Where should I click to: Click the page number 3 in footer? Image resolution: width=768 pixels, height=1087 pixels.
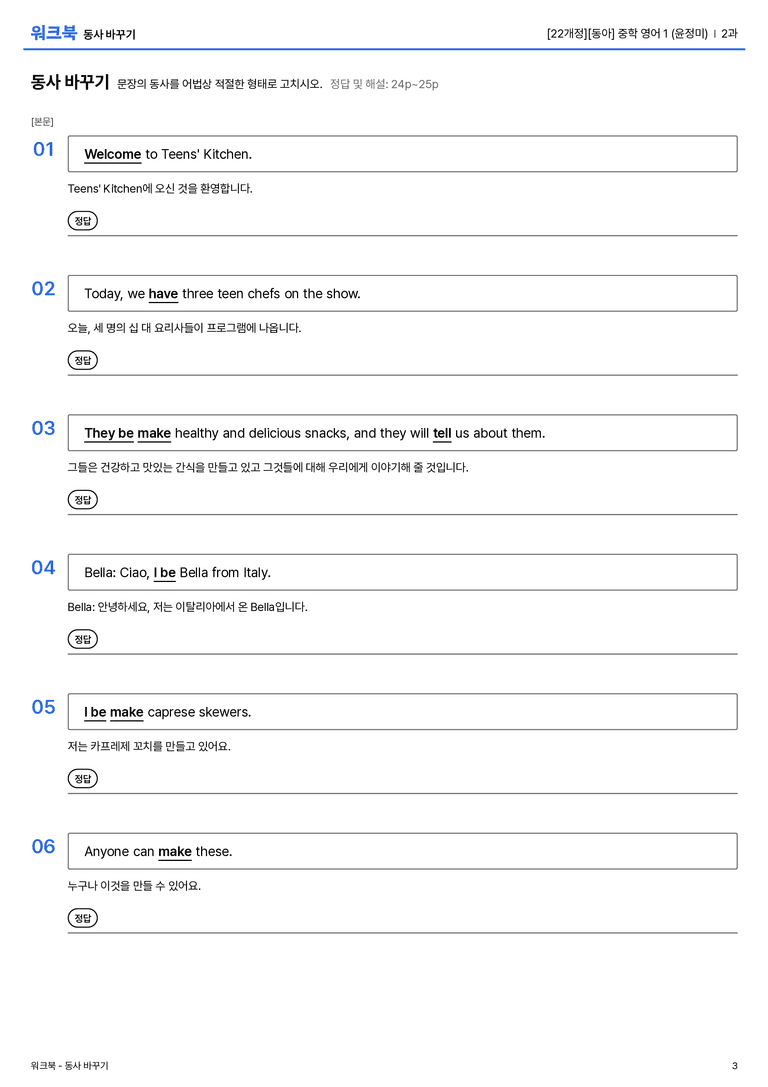[x=735, y=1066]
